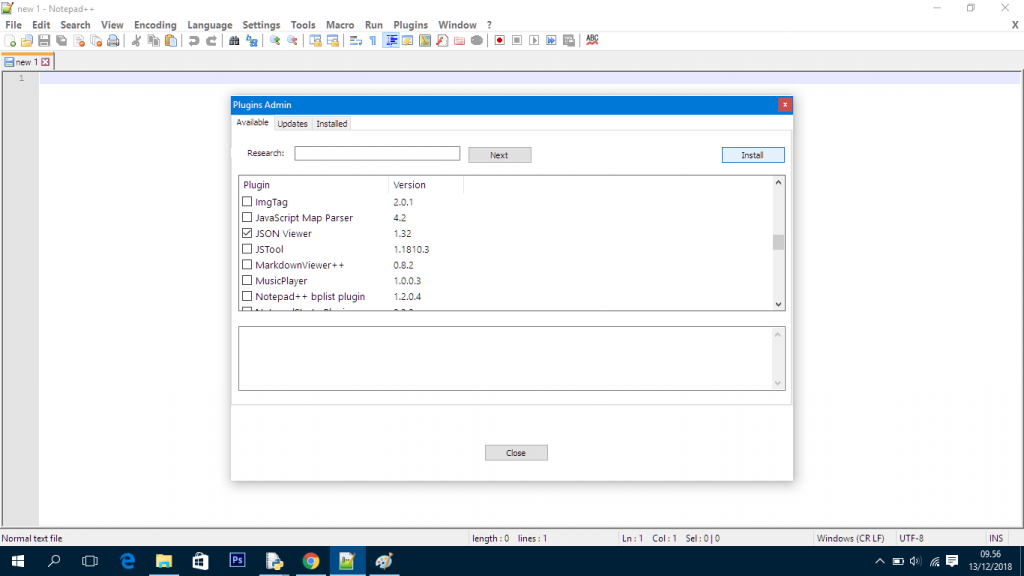Tick the JSTool plugin checkbox

point(247,249)
